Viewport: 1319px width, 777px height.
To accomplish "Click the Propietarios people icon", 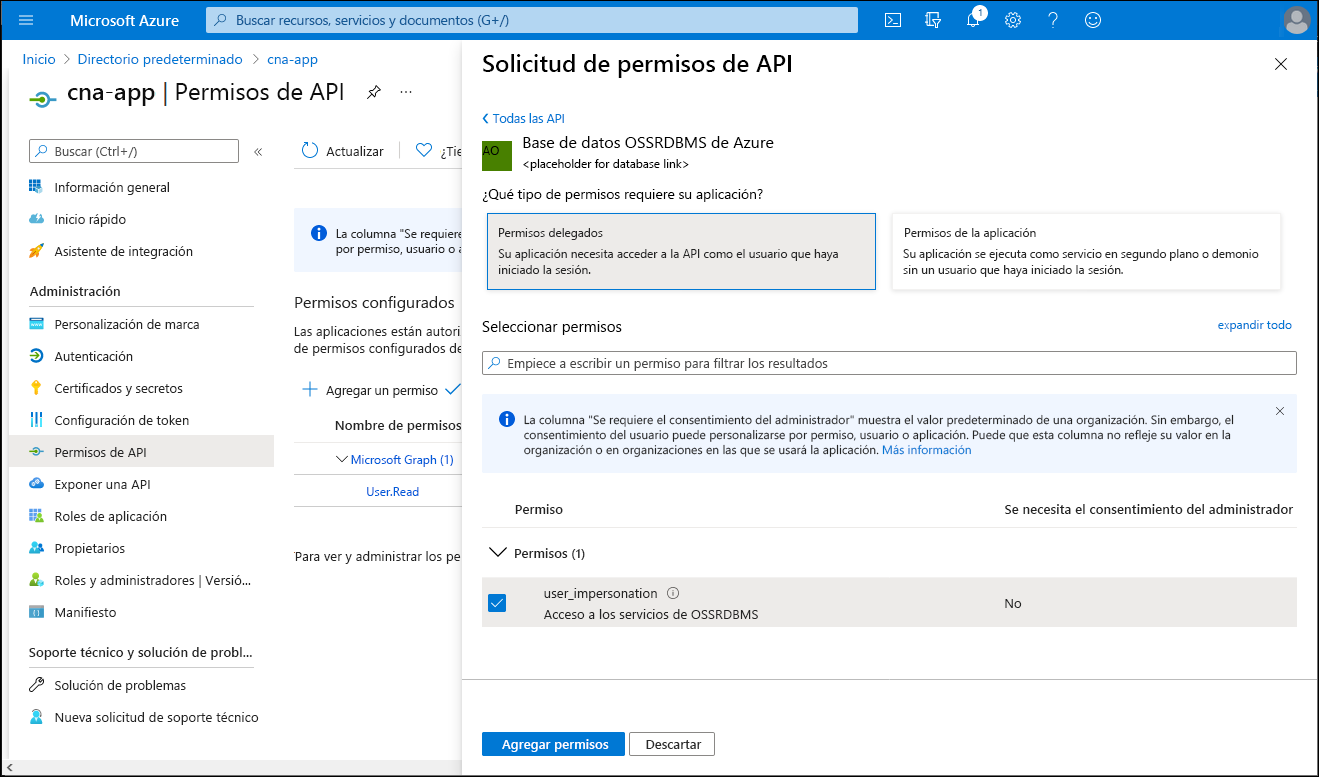I will tap(36, 548).
